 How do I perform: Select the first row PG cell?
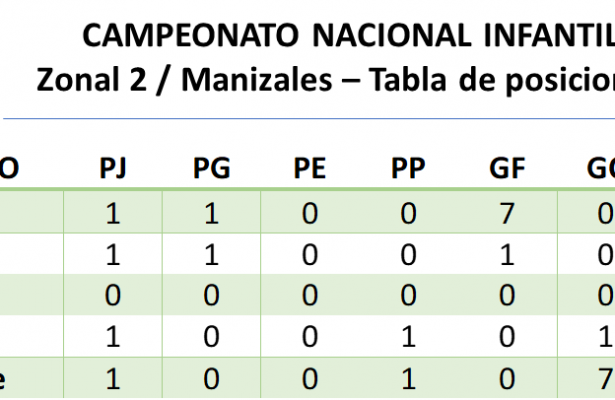[211, 214]
